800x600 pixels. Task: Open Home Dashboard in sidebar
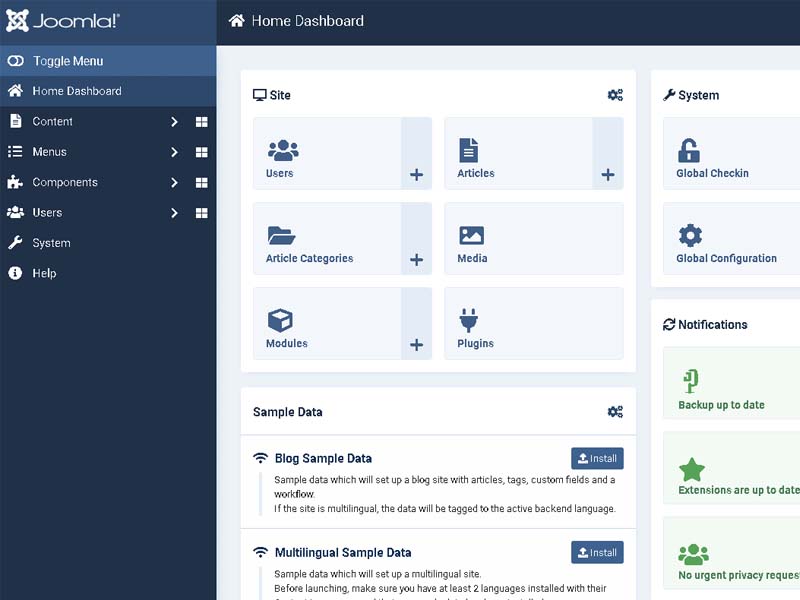(108, 91)
